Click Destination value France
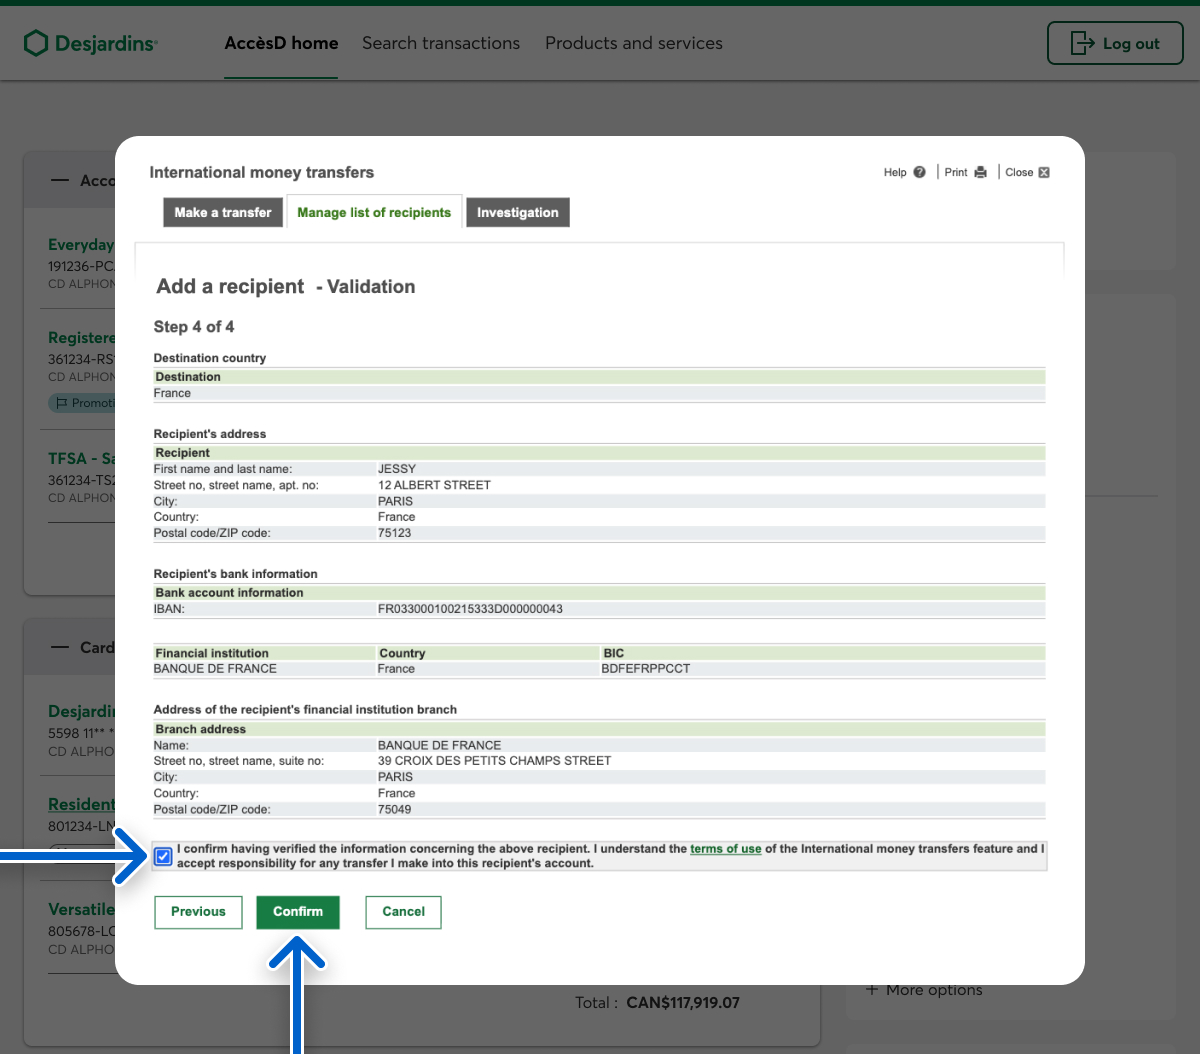 (x=172, y=393)
